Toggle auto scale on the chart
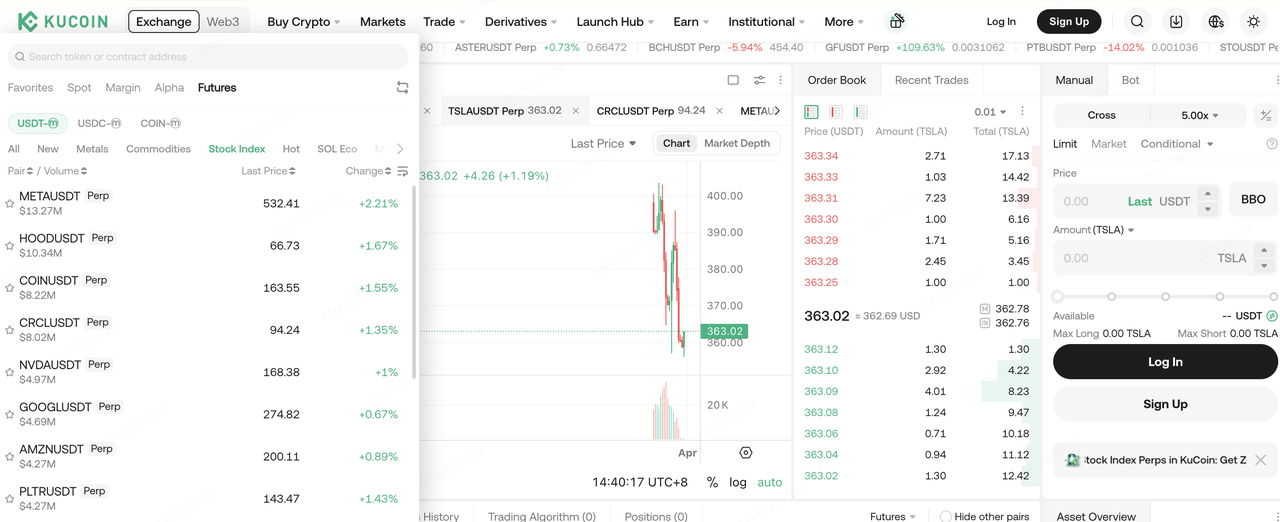Screen dimensions: 1280x522 click(769, 482)
